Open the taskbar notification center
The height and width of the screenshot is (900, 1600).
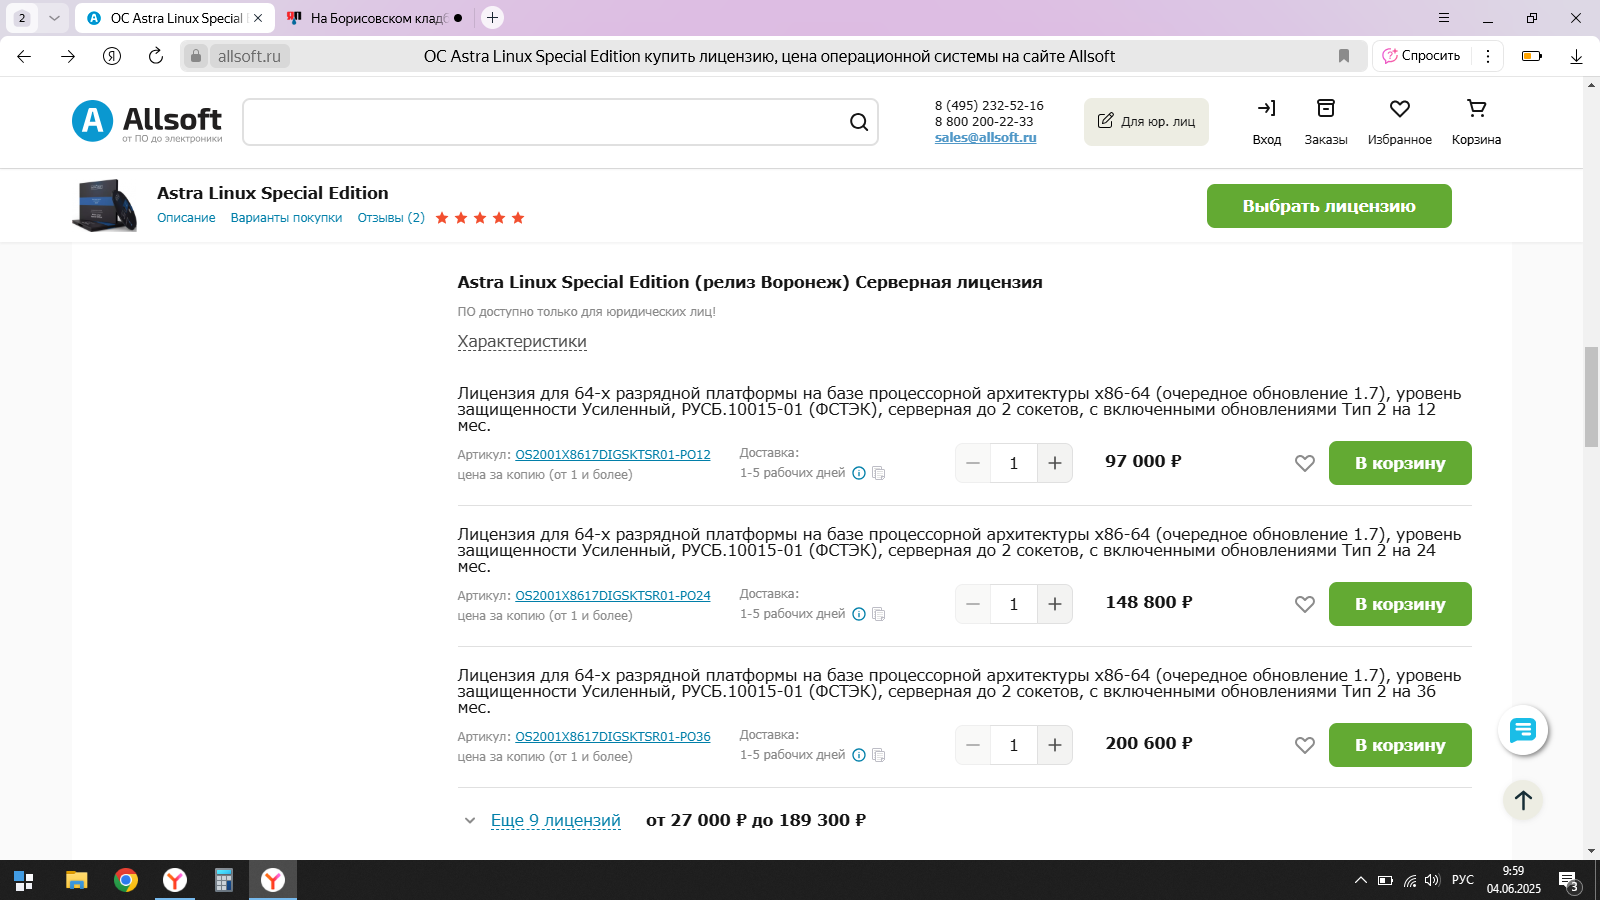tap(1569, 881)
